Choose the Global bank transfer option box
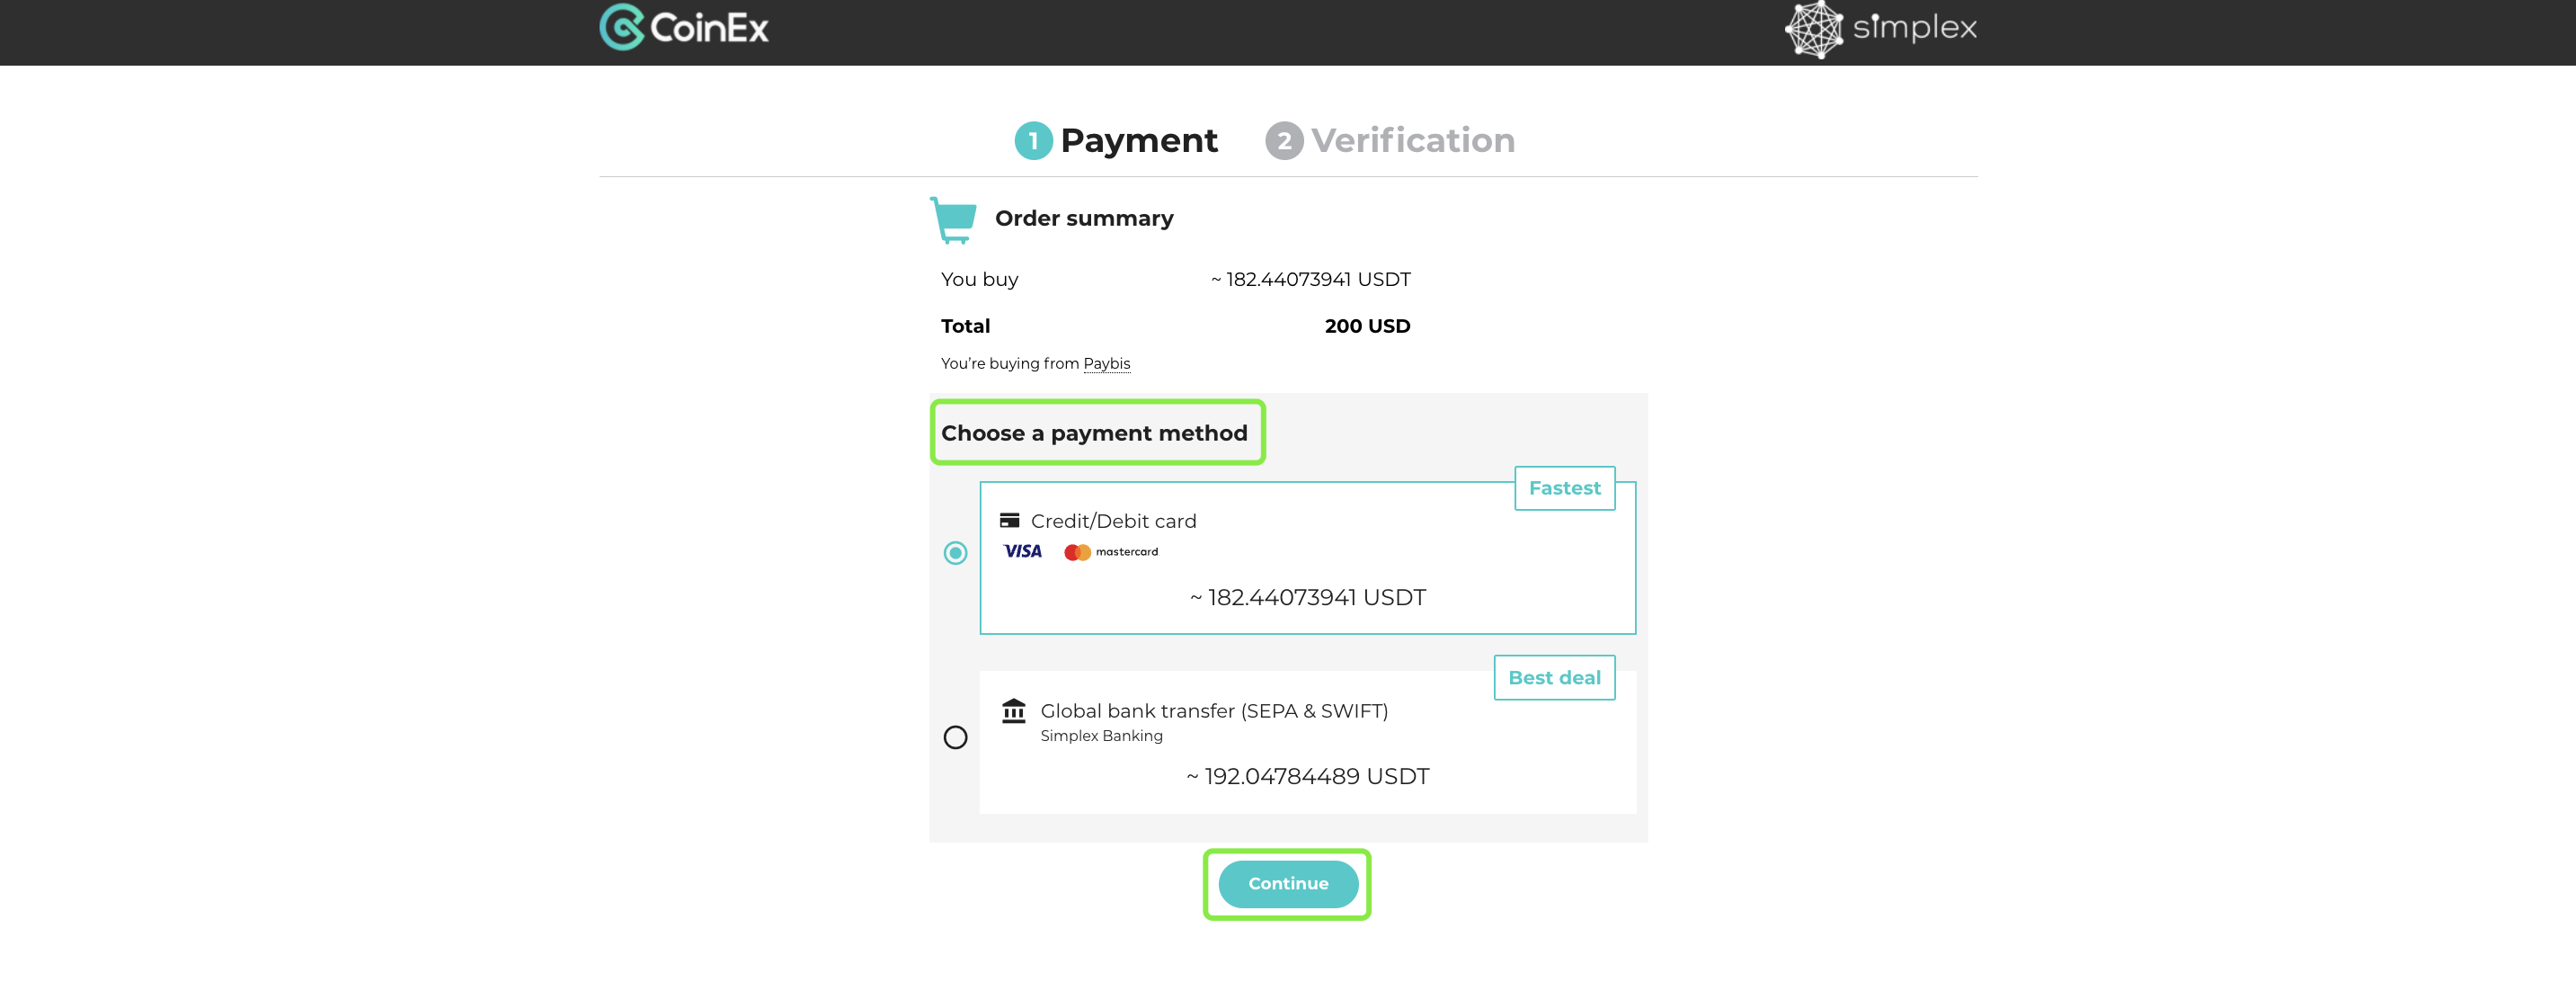The height and width of the screenshot is (982, 2576). pyautogui.click(x=1307, y=742)
